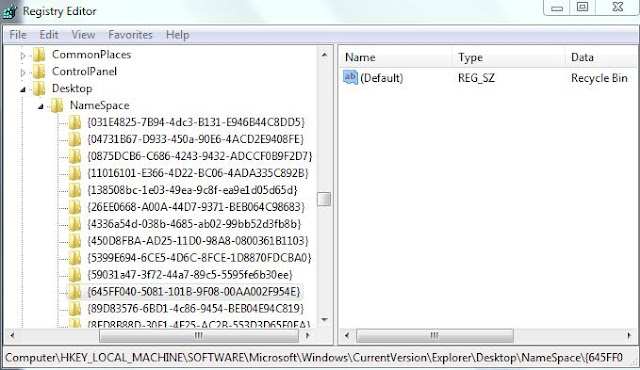
Task: Select the NameSpace key label
Action: click(x=100, y=106)
